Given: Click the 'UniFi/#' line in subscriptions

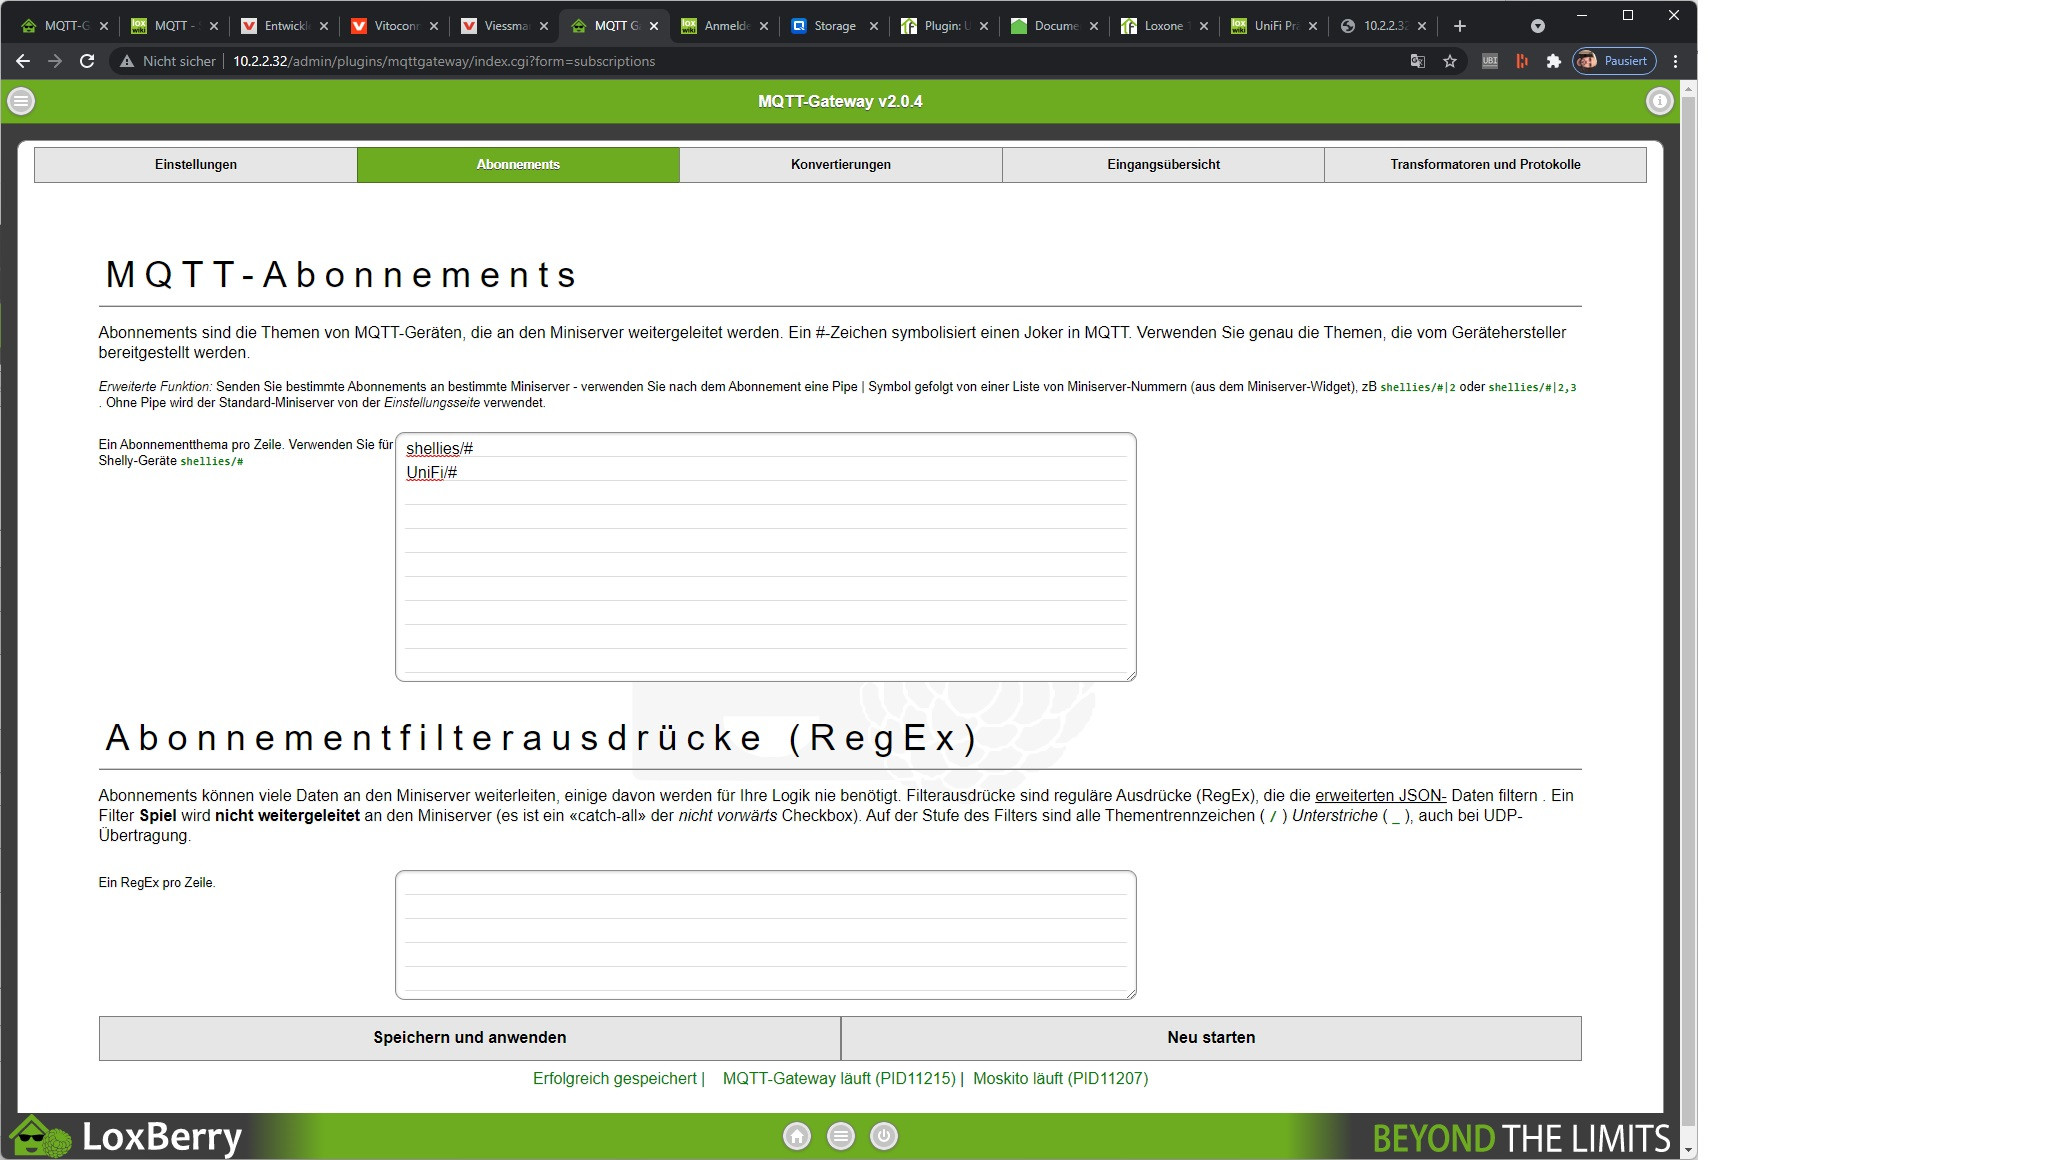Looking at the screenshot, I should tap(431, 473).
